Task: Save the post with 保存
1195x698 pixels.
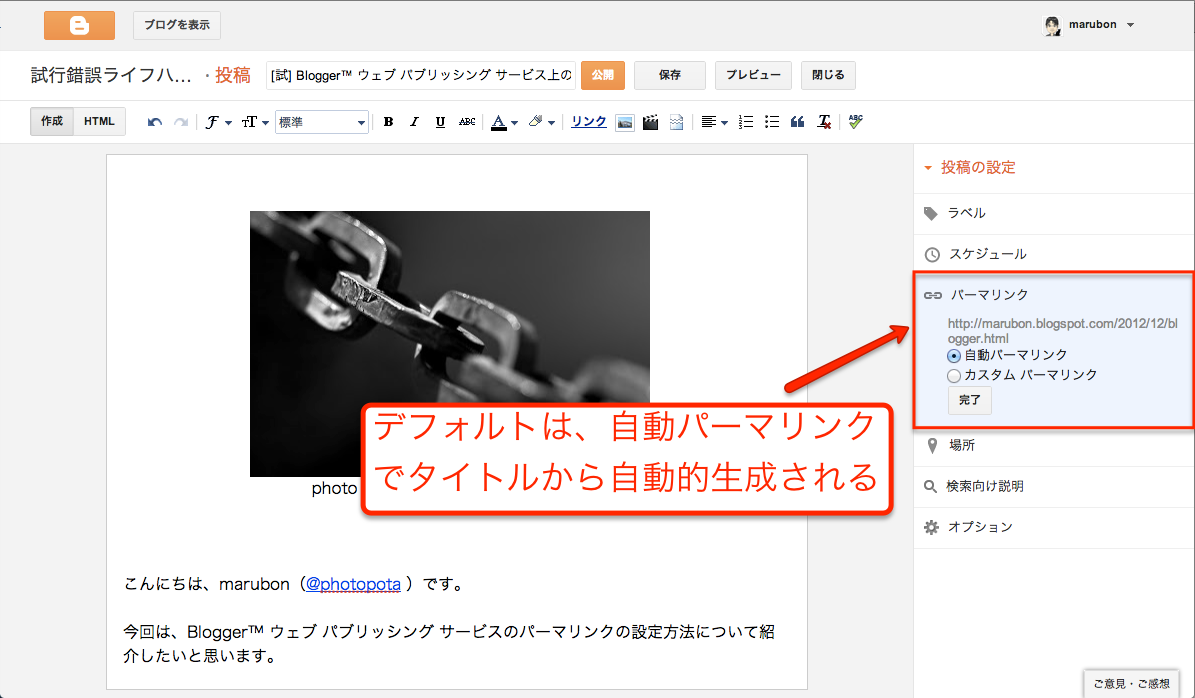Action: click(x=670, y=75)
